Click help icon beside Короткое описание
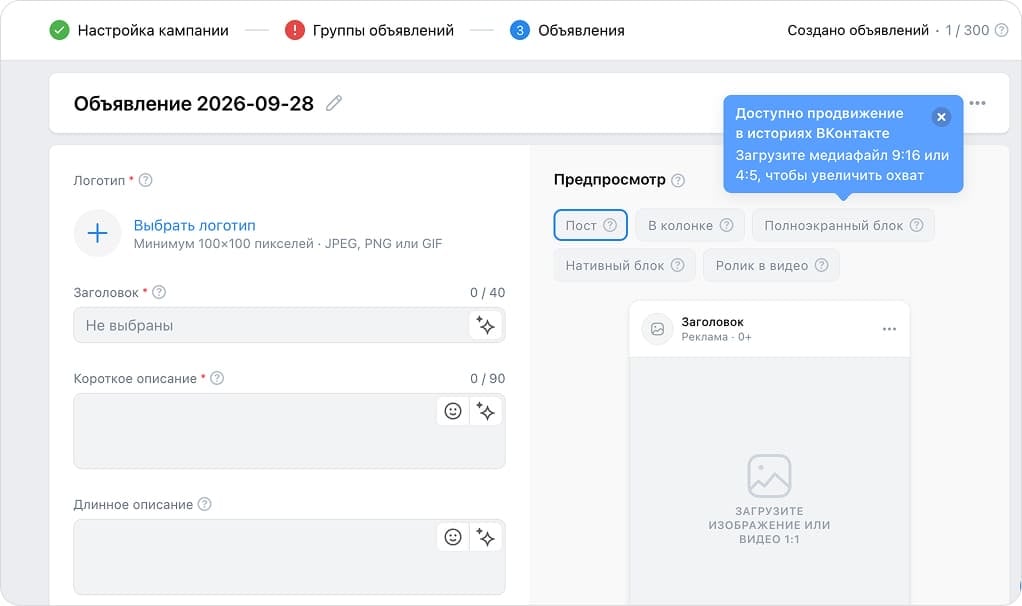Image resolution: width=1022 pixels, height=606 pixels. tap(217, 378)
